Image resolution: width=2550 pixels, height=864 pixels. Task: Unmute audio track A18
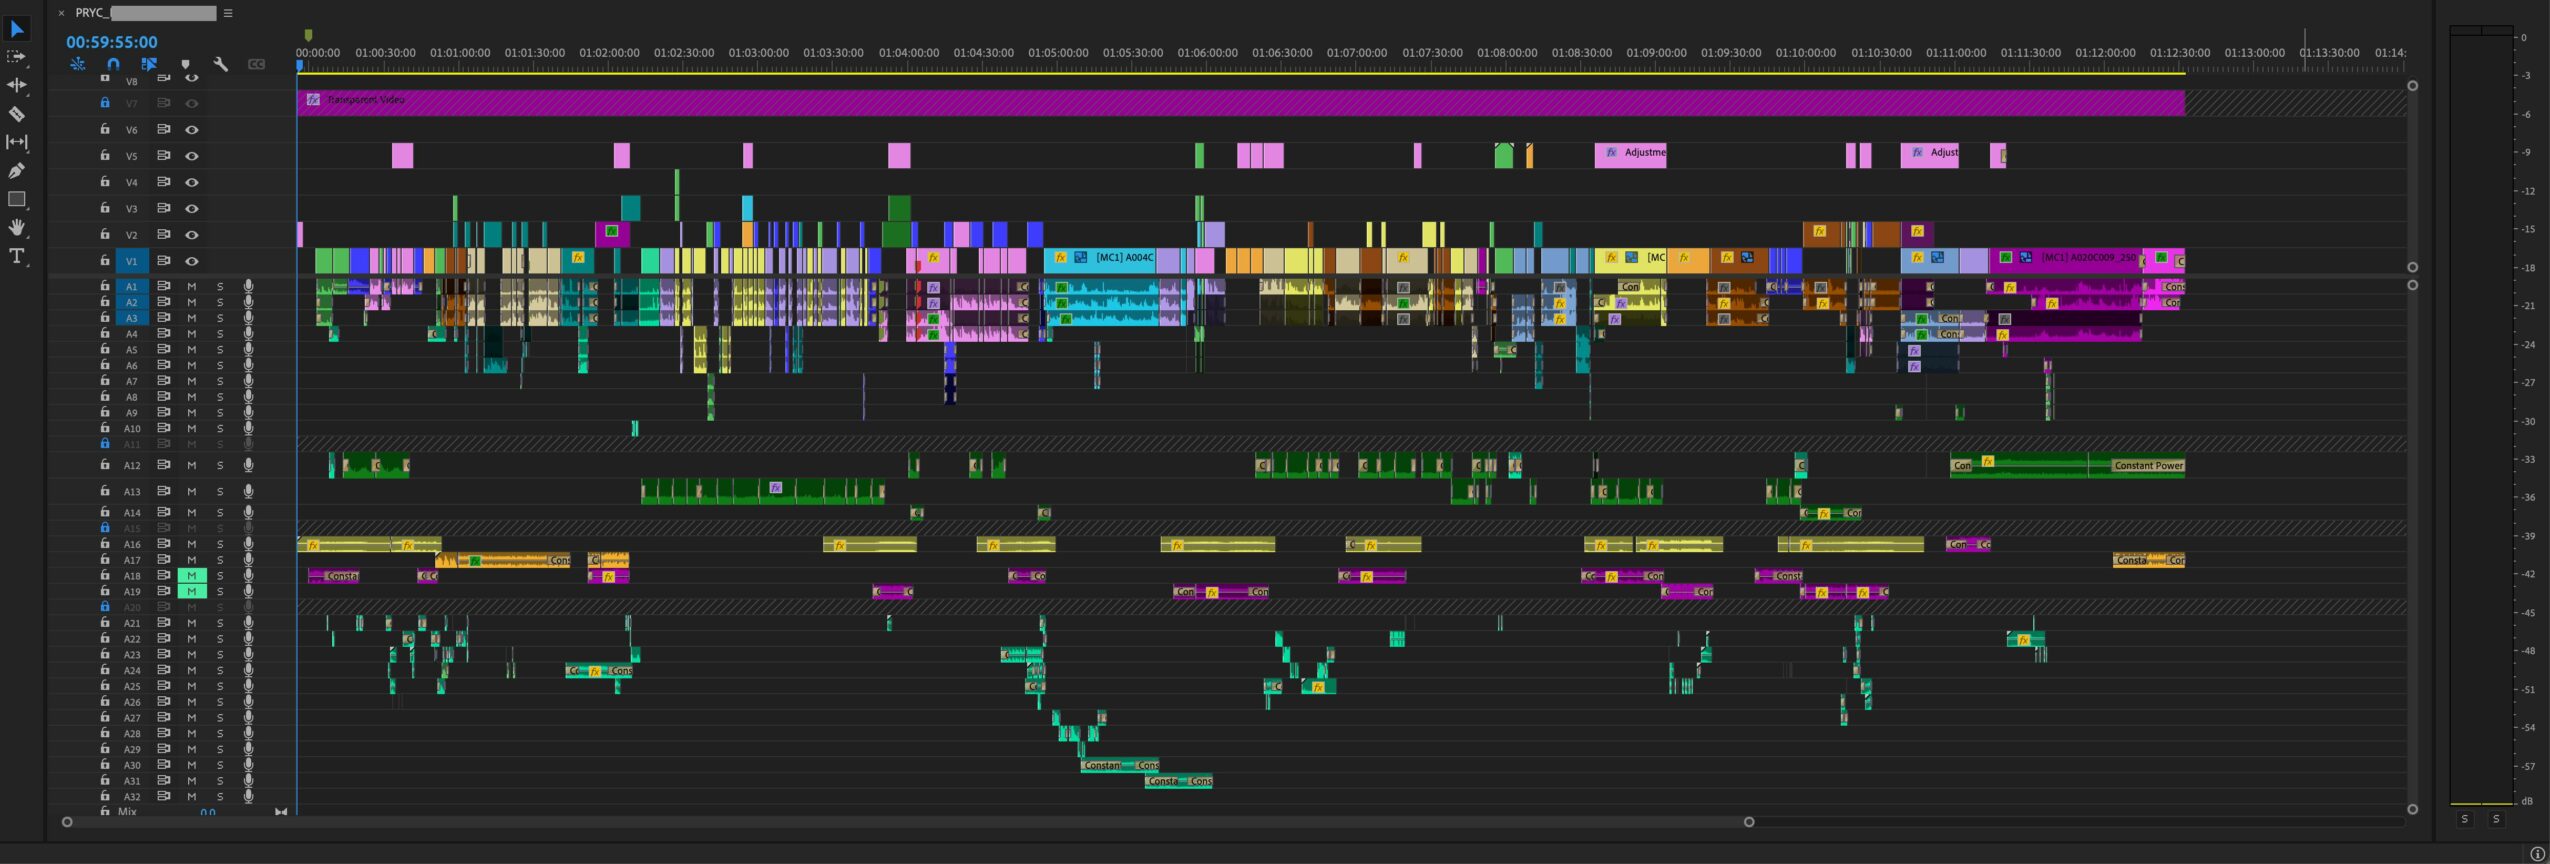(x=191, y=576)
